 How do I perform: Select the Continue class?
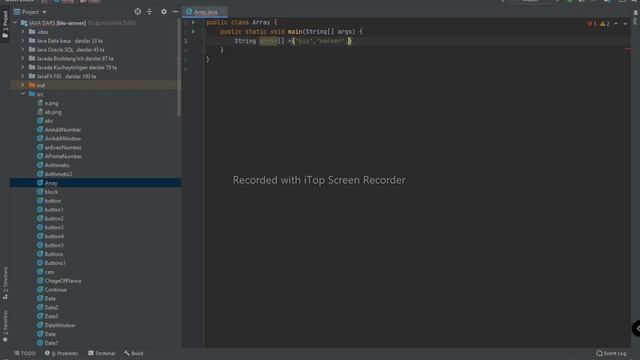tap(52, 290)
